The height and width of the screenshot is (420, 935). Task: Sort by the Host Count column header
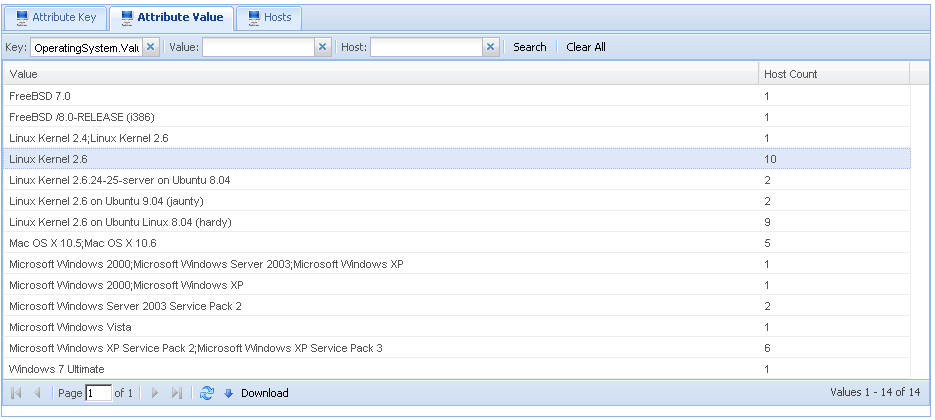point(834,74)
